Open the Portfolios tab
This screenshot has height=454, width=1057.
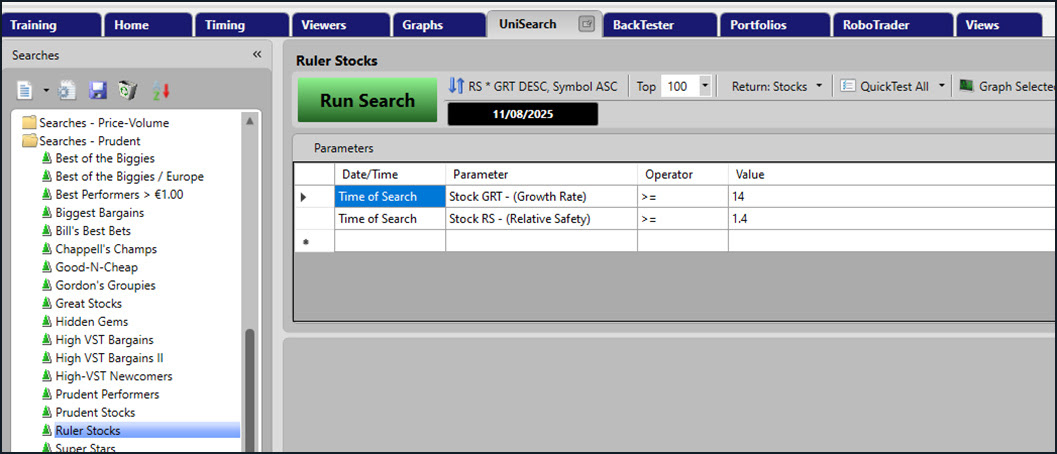tap(760, 25)
